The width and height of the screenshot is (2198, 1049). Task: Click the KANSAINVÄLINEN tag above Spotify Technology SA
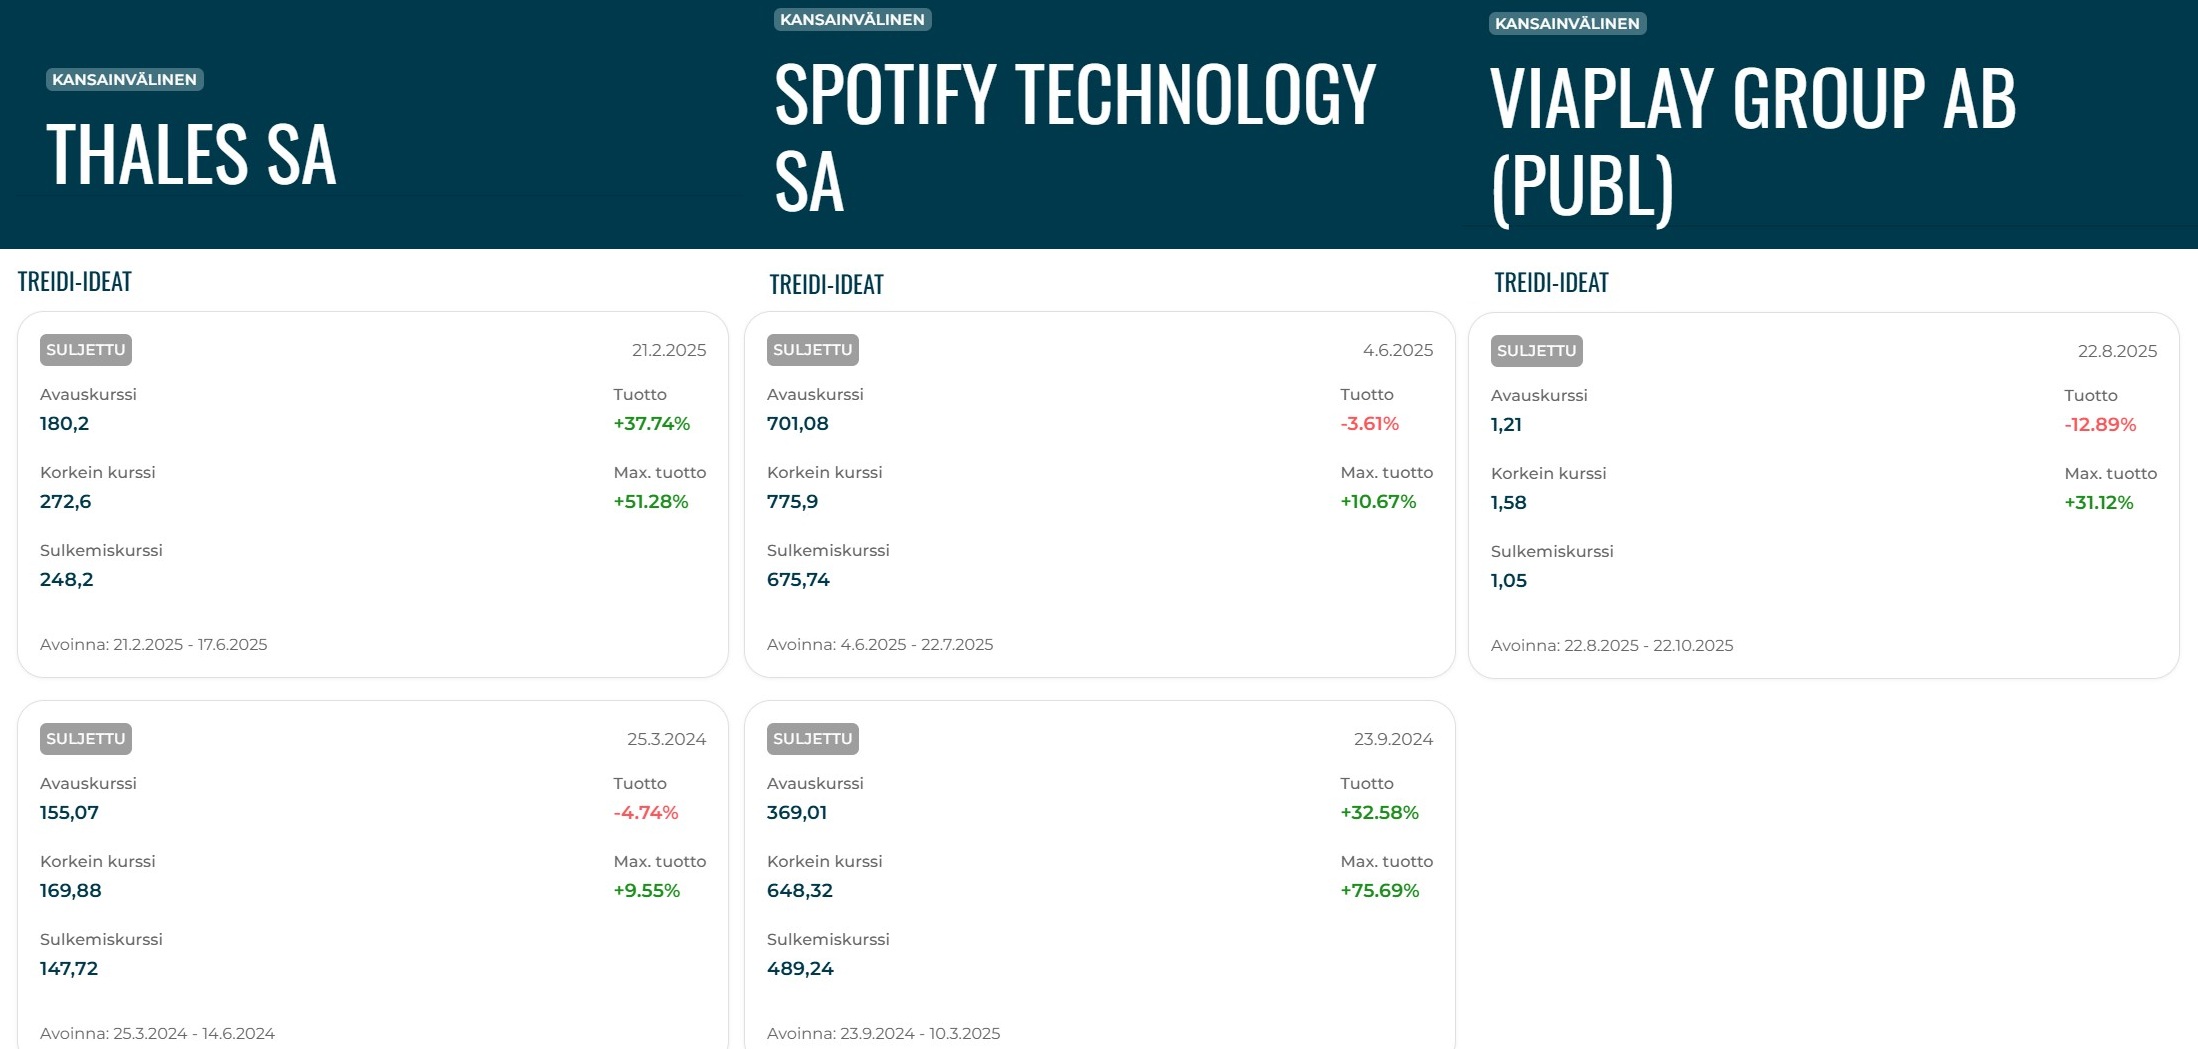tap(852, 19)
